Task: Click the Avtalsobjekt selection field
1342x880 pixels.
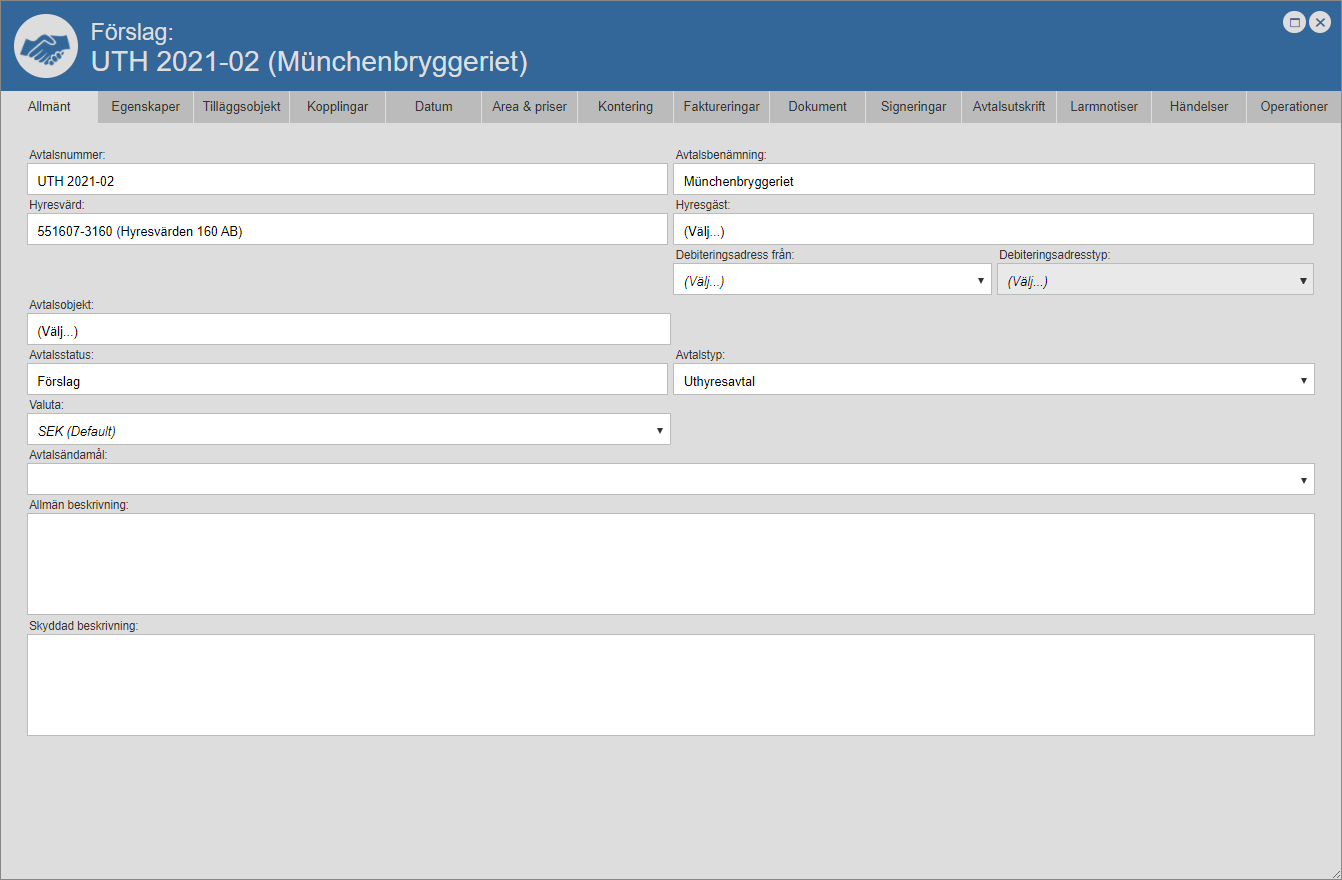Action: click(x=348, y=330)
